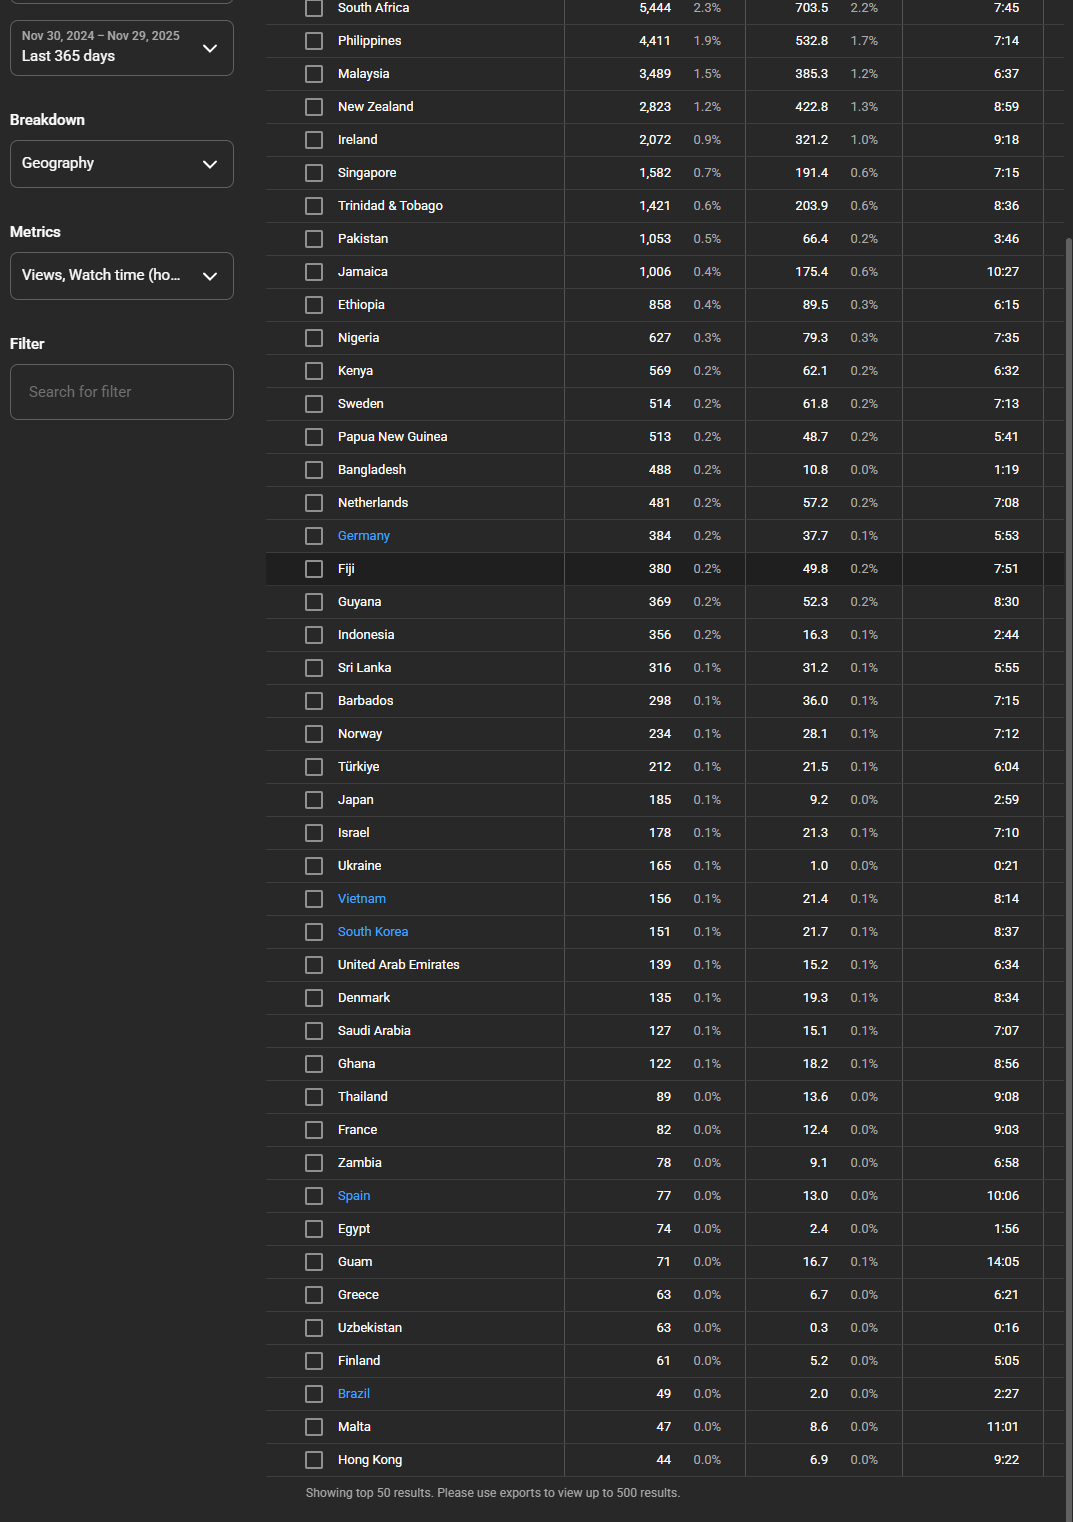Screen dimensions: 1073x1522
Task: Check the Trinidad & Tobago checkbox
Action: (x=314, y=206)
